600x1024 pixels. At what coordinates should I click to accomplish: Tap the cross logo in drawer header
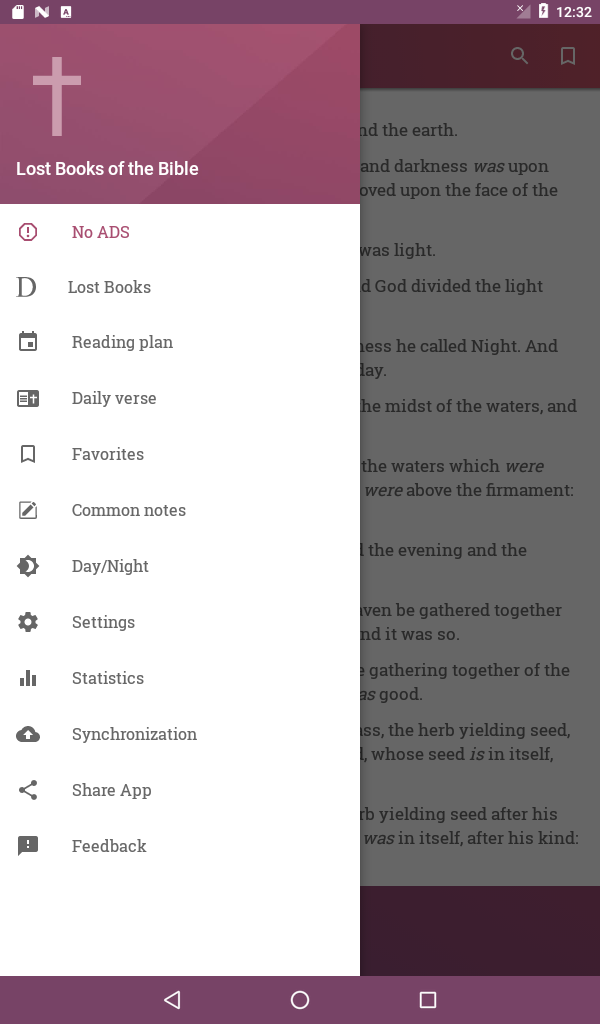click(x=56, y=96)
